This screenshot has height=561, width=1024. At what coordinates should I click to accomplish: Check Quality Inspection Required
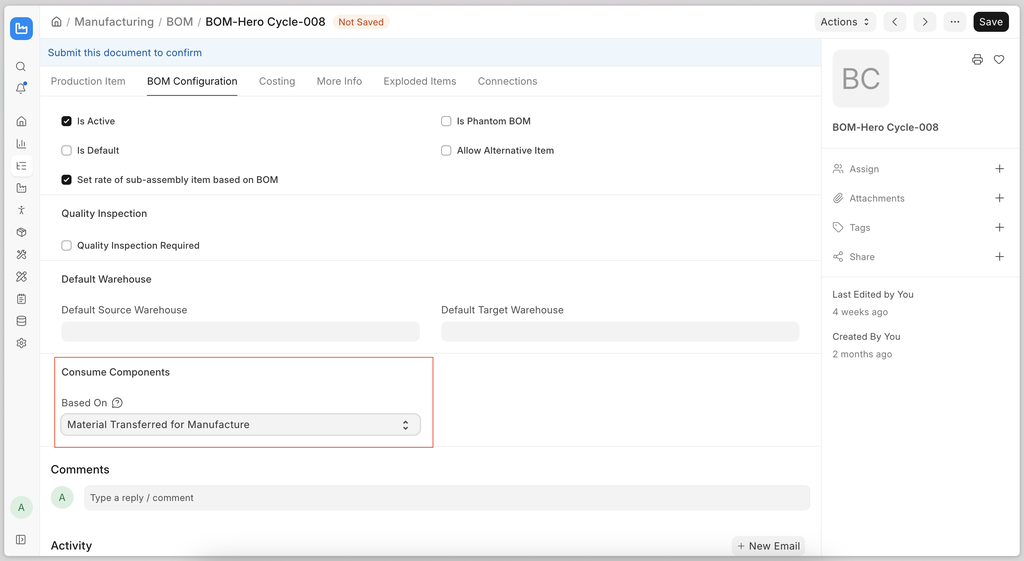67,245
